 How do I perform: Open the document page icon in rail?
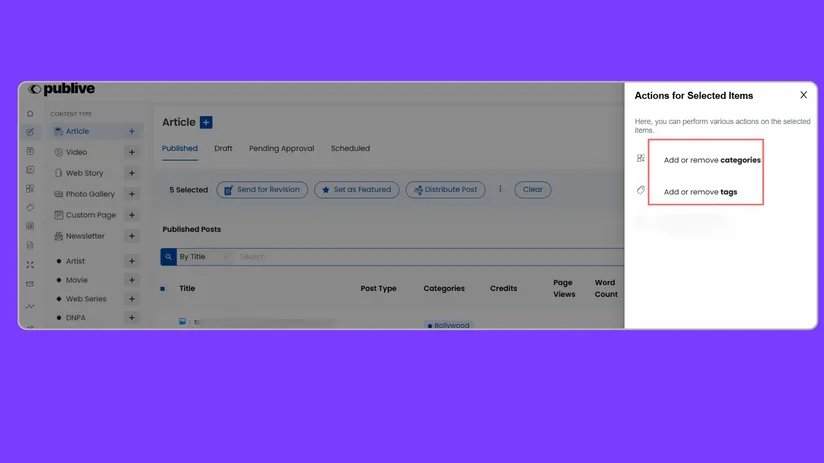[30, 245]
